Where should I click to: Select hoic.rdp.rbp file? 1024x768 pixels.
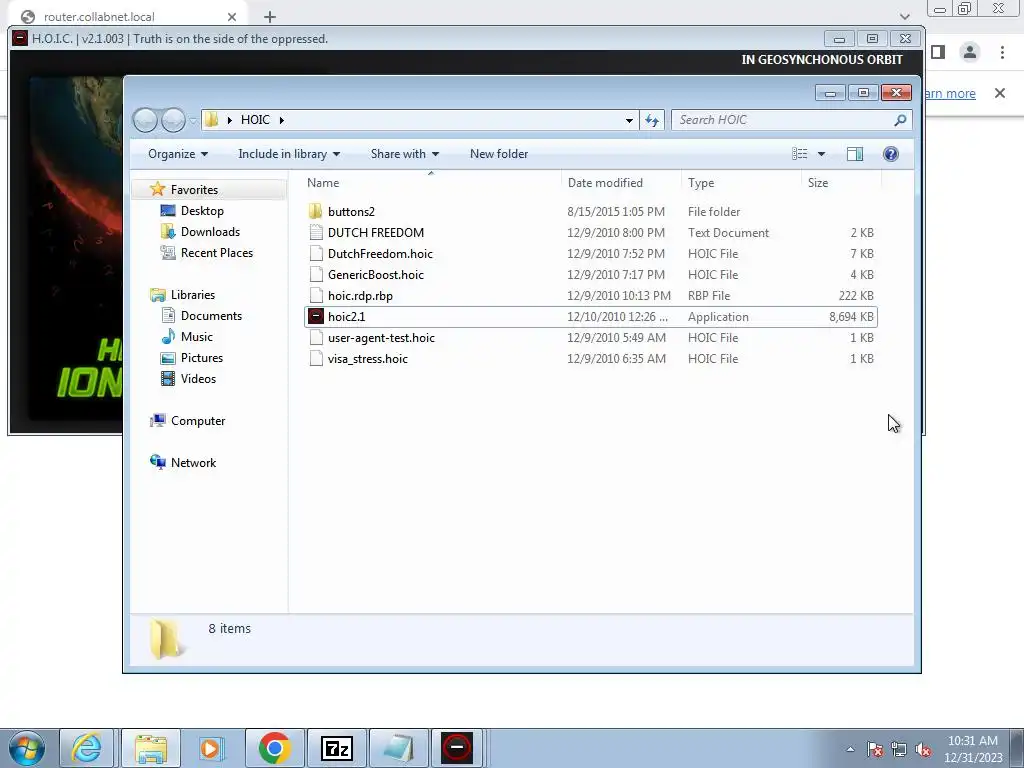click(360, 295)
